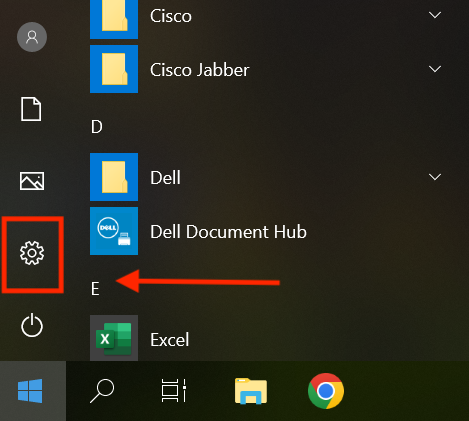Open Settings gear icon
This screenshot has height=421, width=469.
point(32,253)
